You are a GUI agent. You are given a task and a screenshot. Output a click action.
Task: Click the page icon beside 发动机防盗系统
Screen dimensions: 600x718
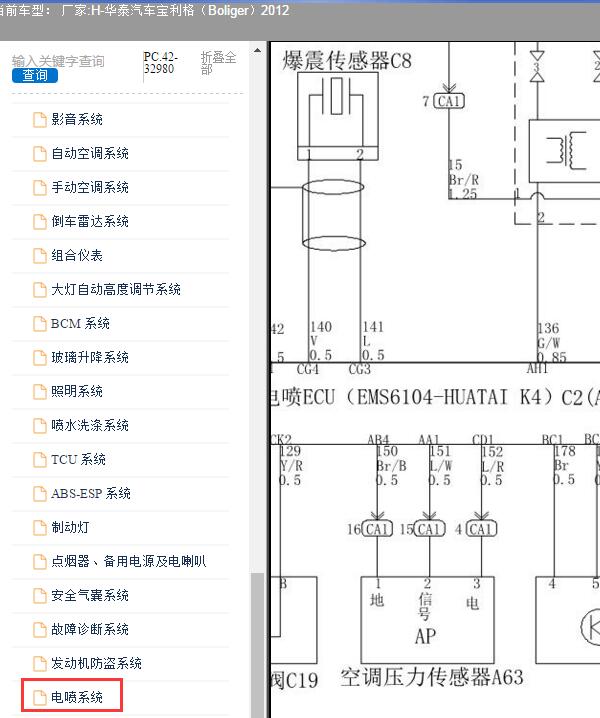(x=40, y=663)
